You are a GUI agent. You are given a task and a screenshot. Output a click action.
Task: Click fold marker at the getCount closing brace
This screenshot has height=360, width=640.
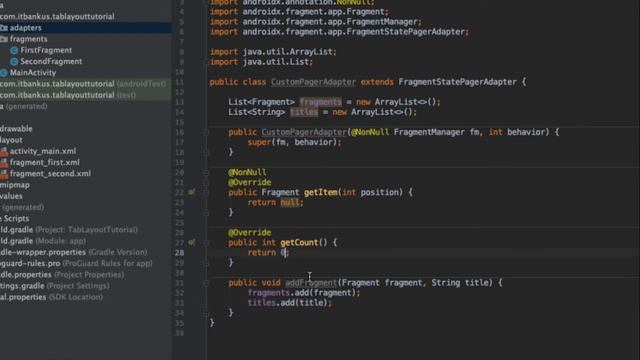coord(206,263)
